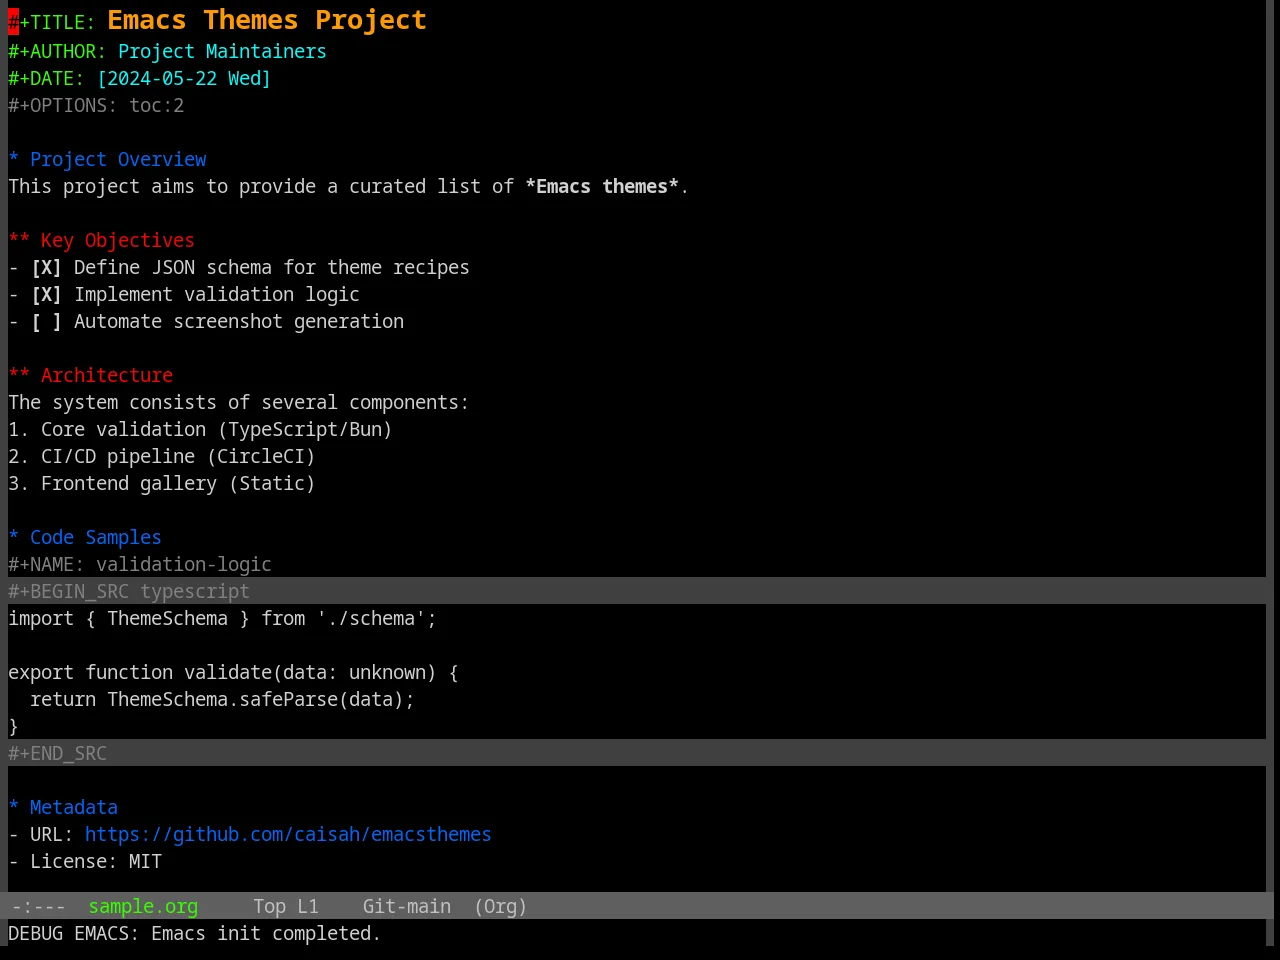Click the sample.org buffer name in mode line

click(x=143, y=906)
